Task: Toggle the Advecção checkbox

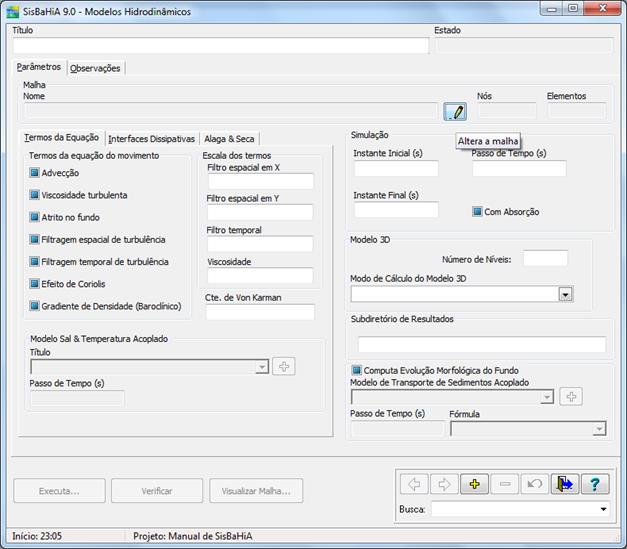Action: coord(34,173)
